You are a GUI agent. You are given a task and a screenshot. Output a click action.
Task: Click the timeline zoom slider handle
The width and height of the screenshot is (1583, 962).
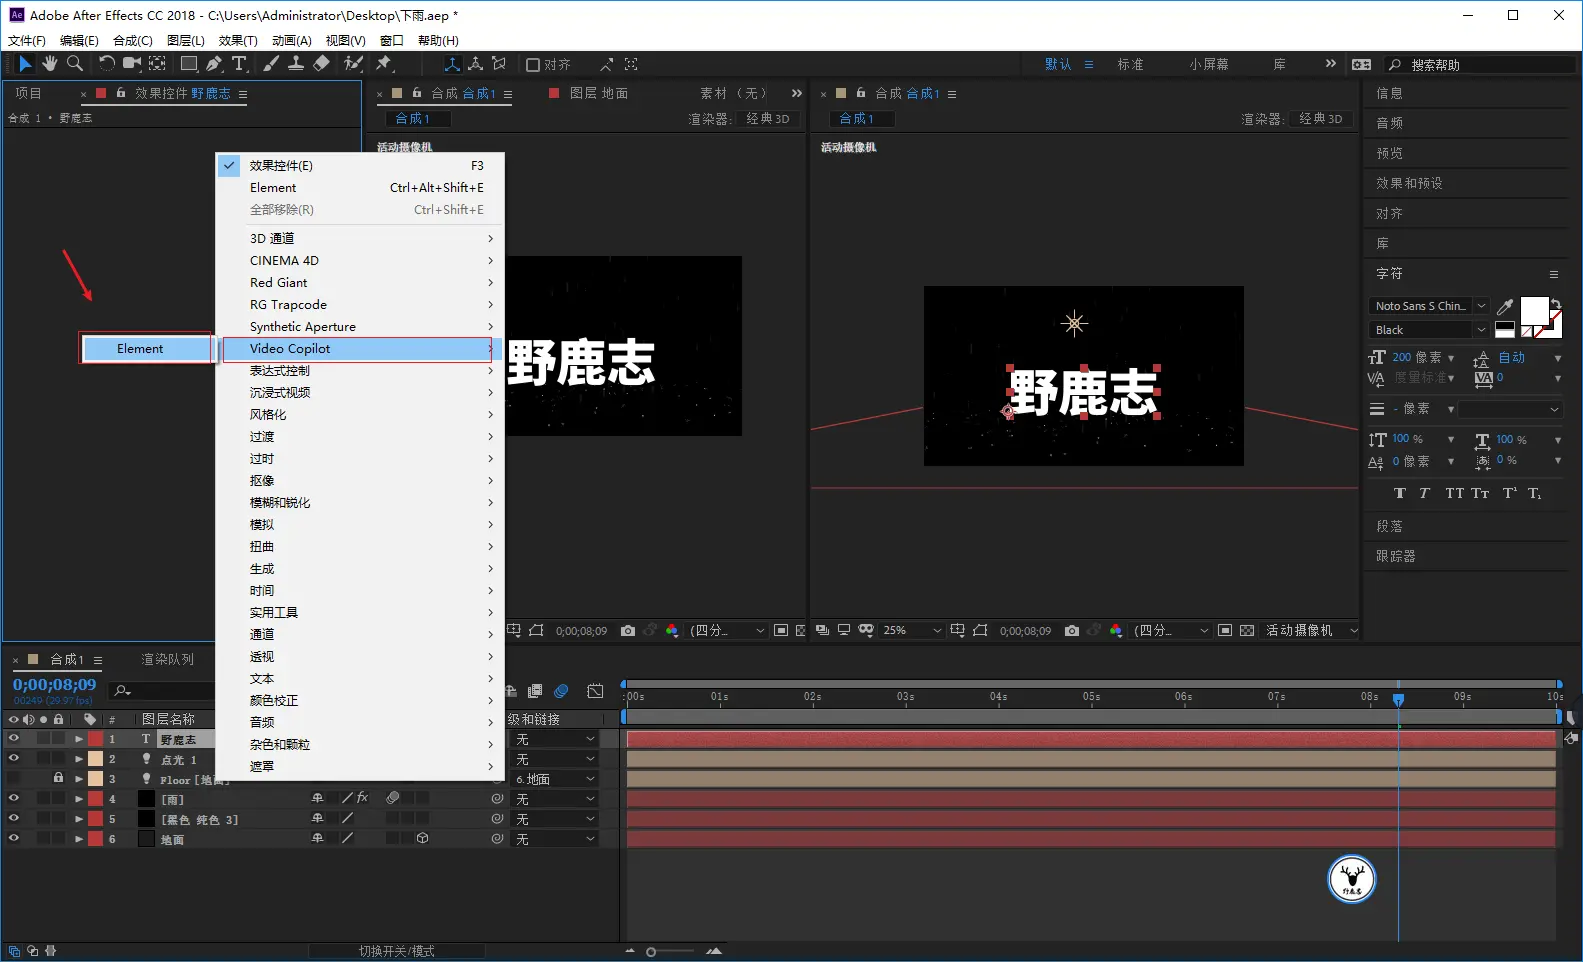point(651,952)
